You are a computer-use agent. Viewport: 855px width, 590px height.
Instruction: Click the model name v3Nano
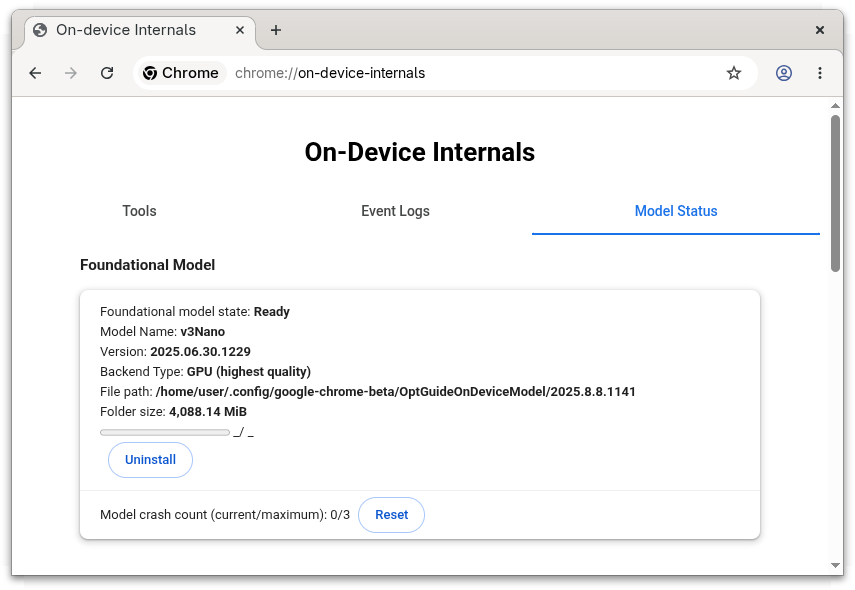(203, 332)
